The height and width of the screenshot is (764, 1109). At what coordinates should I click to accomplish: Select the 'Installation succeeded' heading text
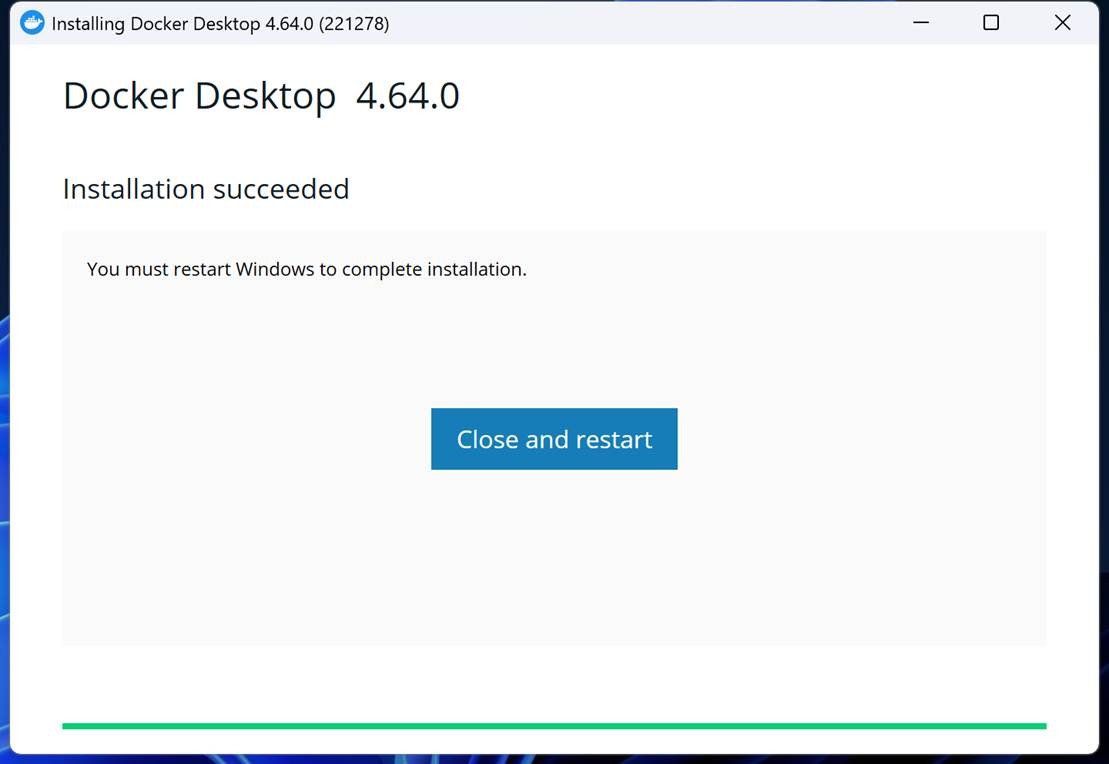[x=206, y=189]
